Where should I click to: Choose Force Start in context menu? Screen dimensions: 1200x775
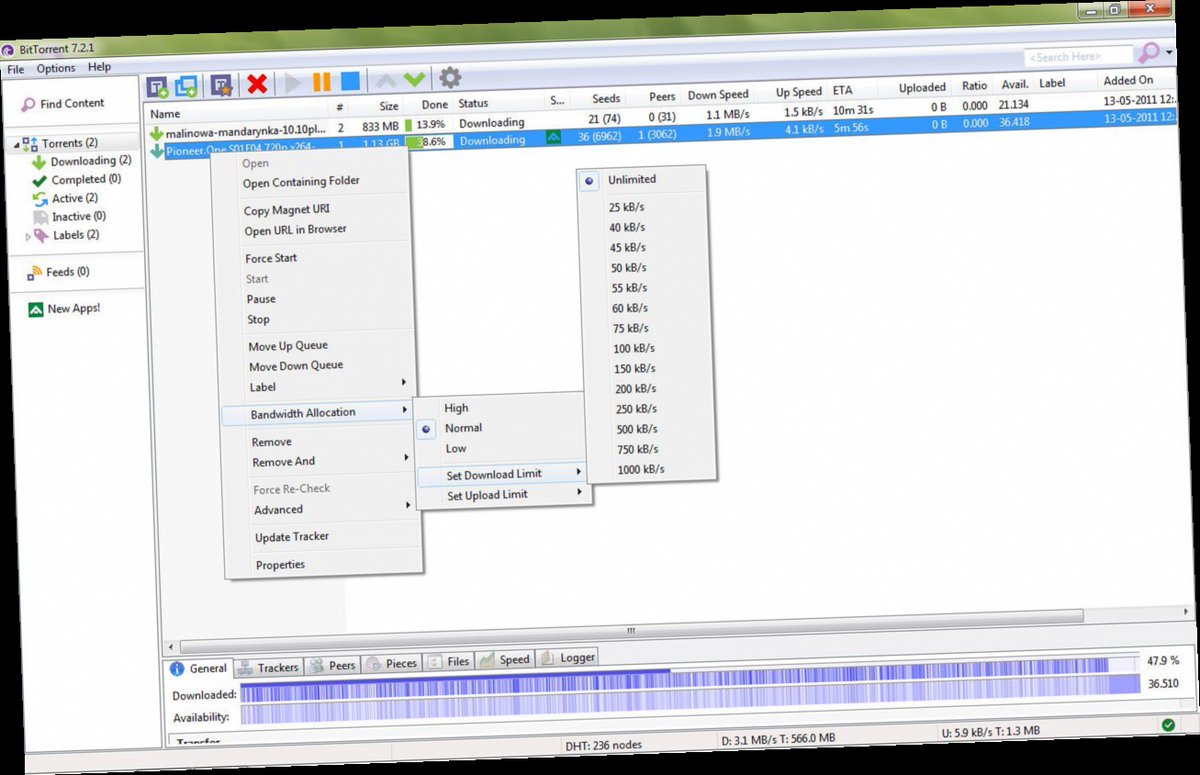[271, 258]
